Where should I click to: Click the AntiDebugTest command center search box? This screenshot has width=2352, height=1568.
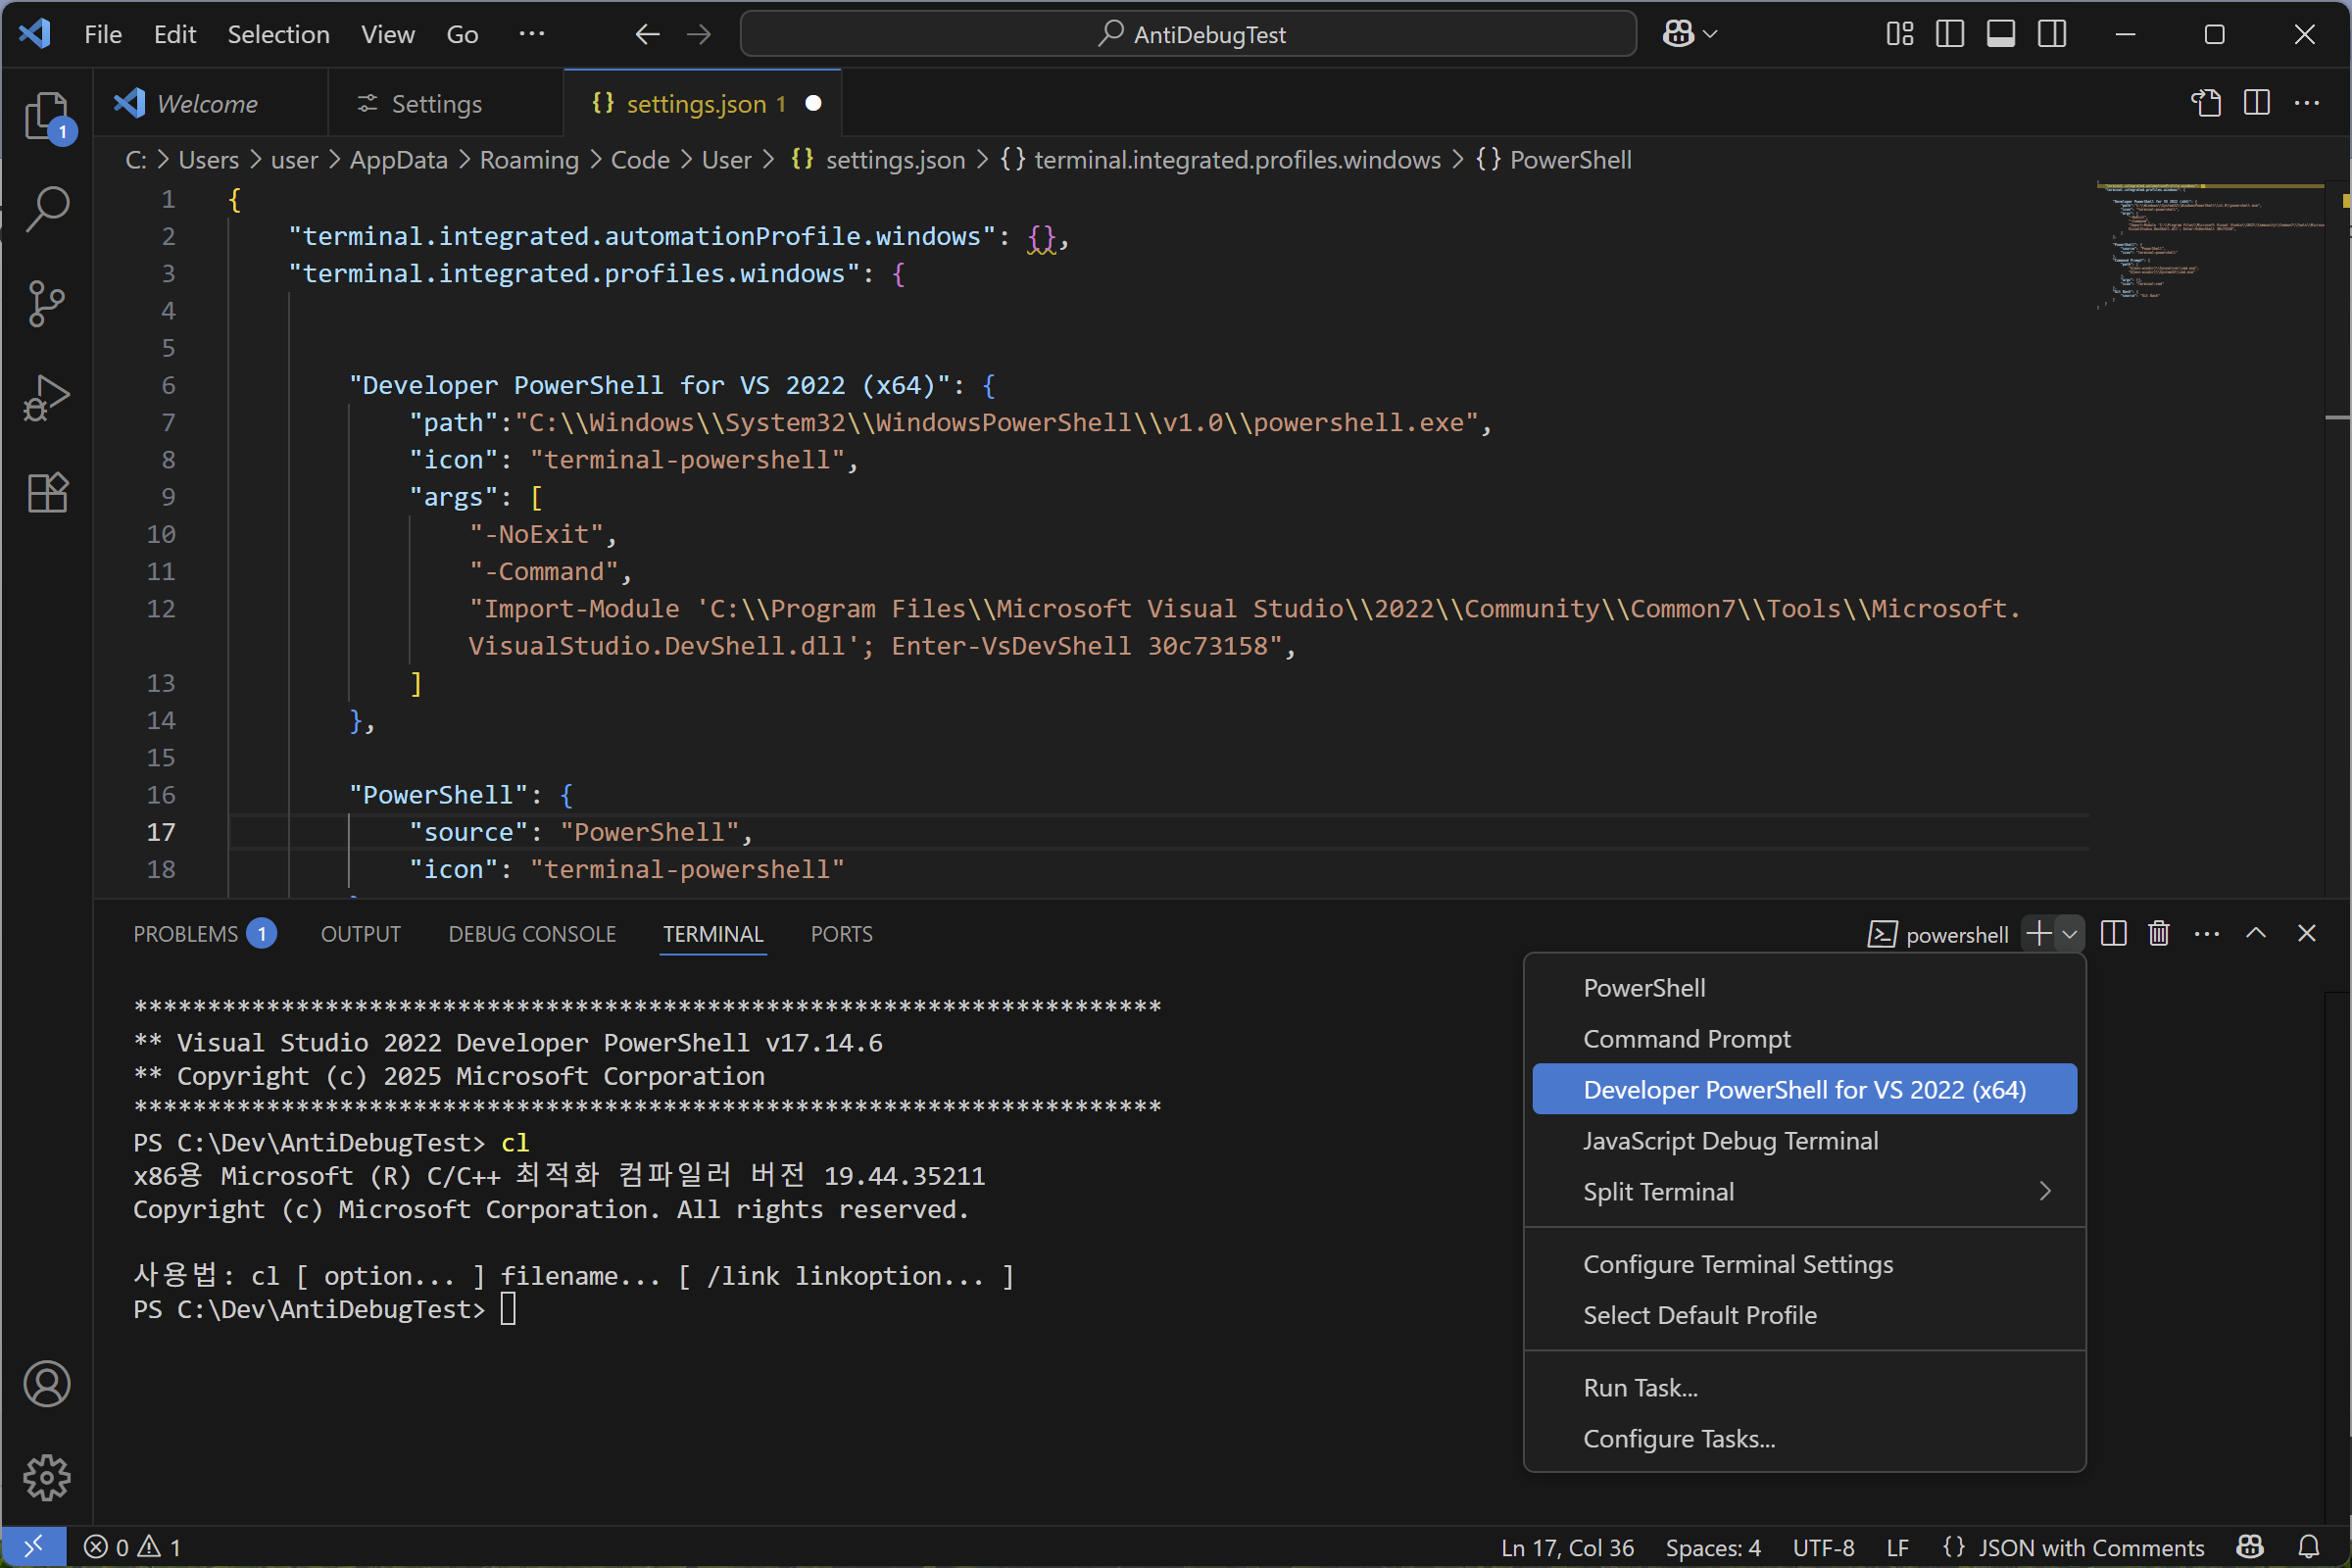1188,34
